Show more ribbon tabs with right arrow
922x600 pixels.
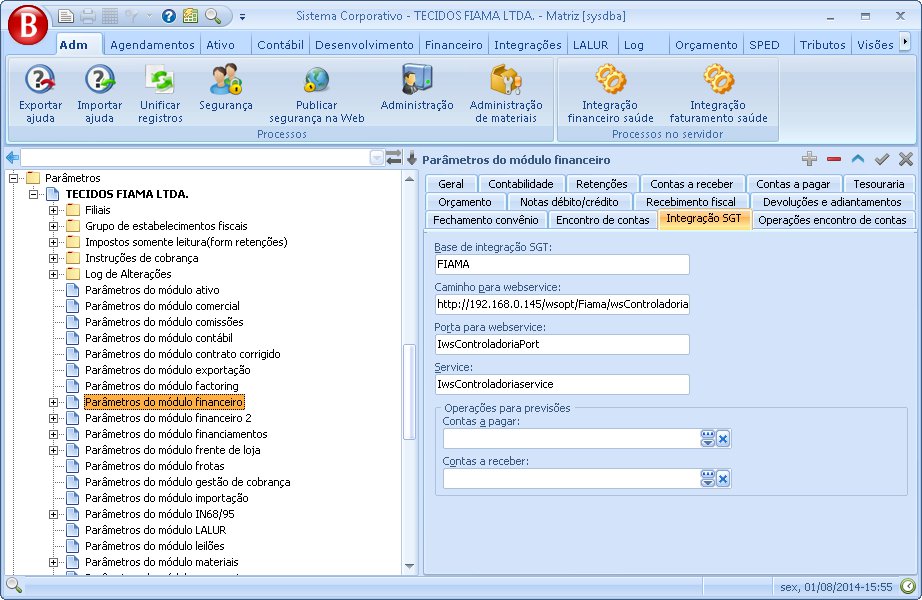pyautogui.click(x=905, y=42)
